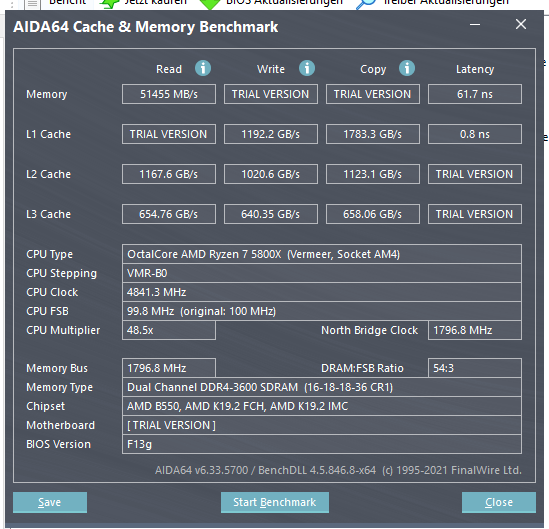Click CPU Stepping value VMR-B0
This screenshot has height=529, width=549.
322,273
